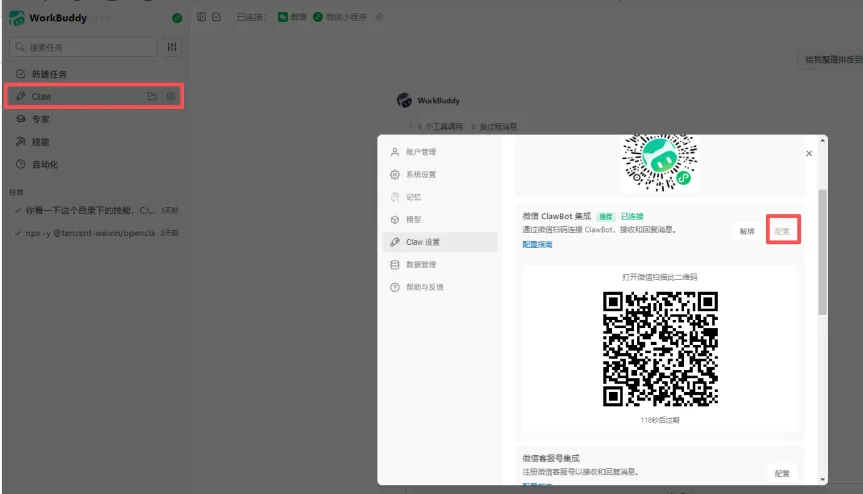This screenshot has width=863, height=494.
Task: Click the 微信客服号集成 heading
Action: click(551, 458)
